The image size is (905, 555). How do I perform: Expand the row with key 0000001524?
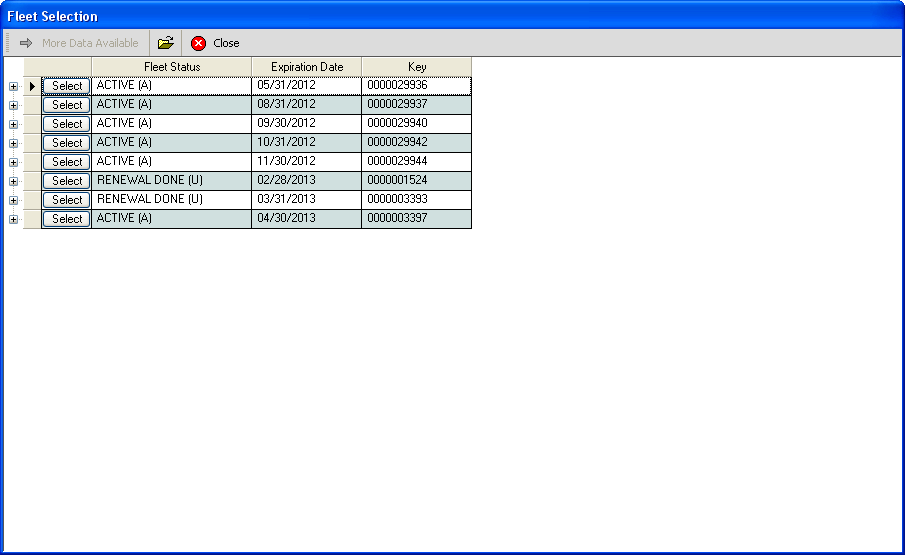13,181
